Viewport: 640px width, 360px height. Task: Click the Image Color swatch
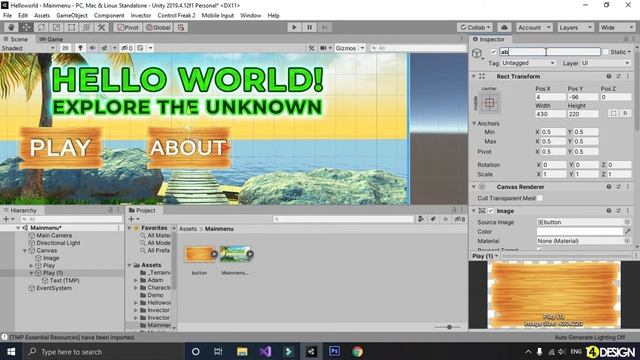point(580,231)
